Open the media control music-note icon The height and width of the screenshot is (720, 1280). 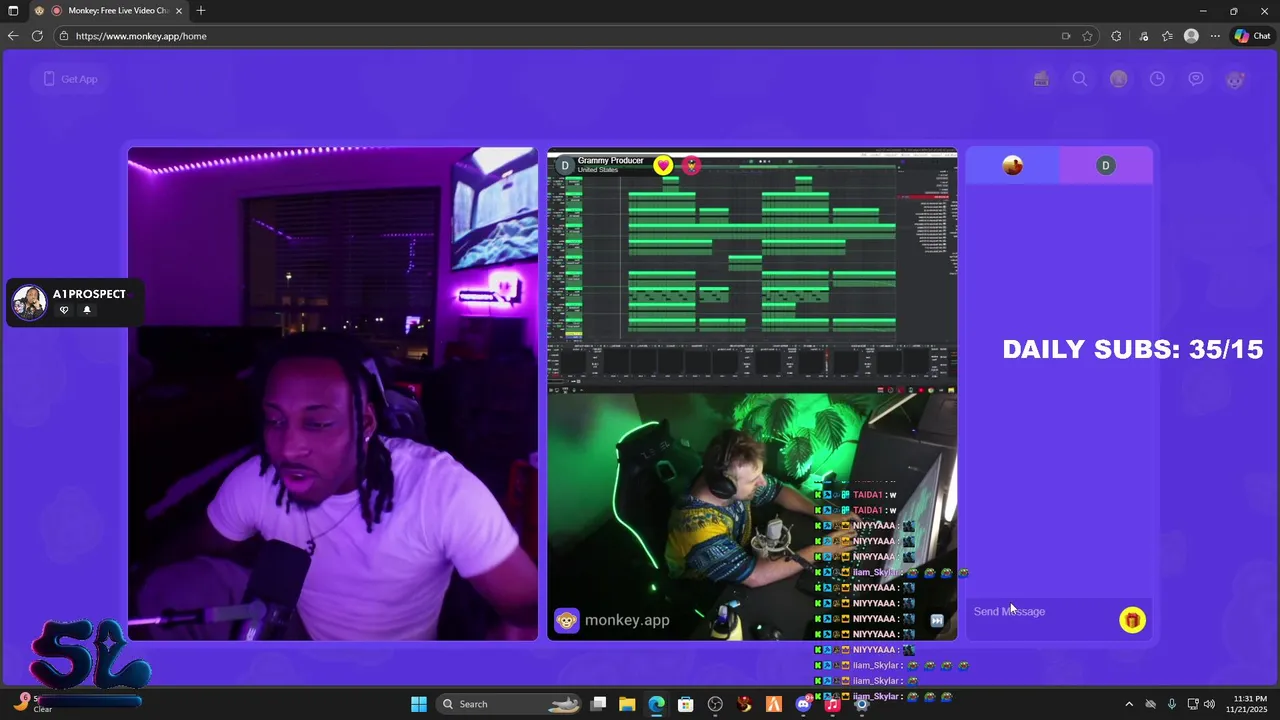click(x=1144, y=36)
